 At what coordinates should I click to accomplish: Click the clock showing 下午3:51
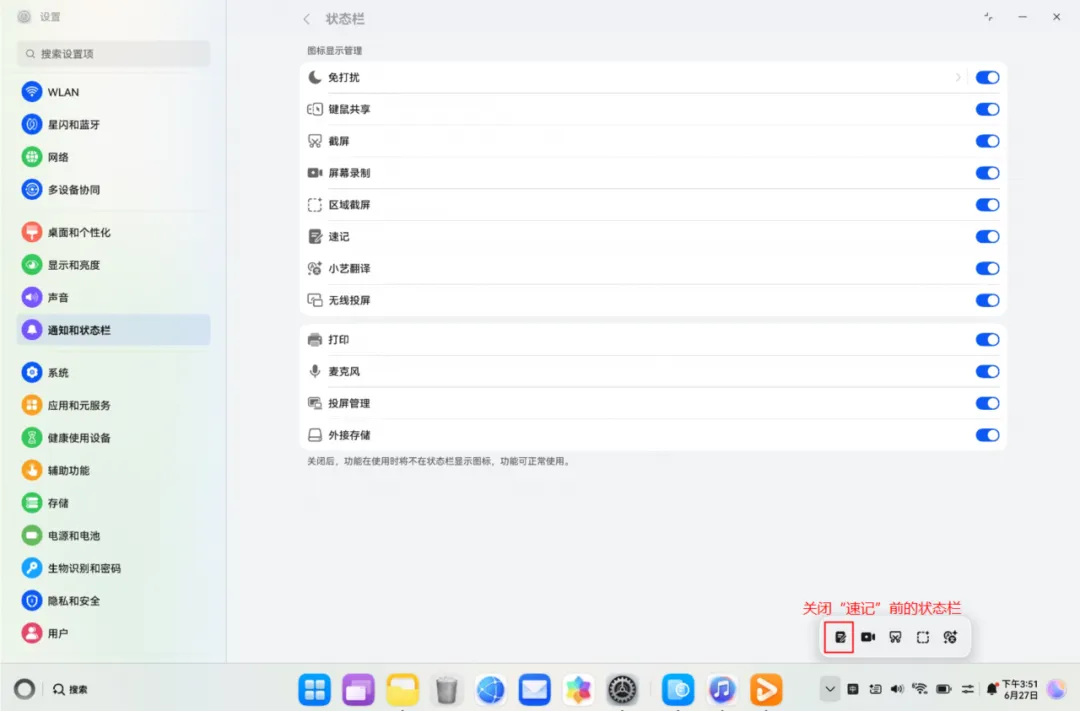click(1020, 689)
